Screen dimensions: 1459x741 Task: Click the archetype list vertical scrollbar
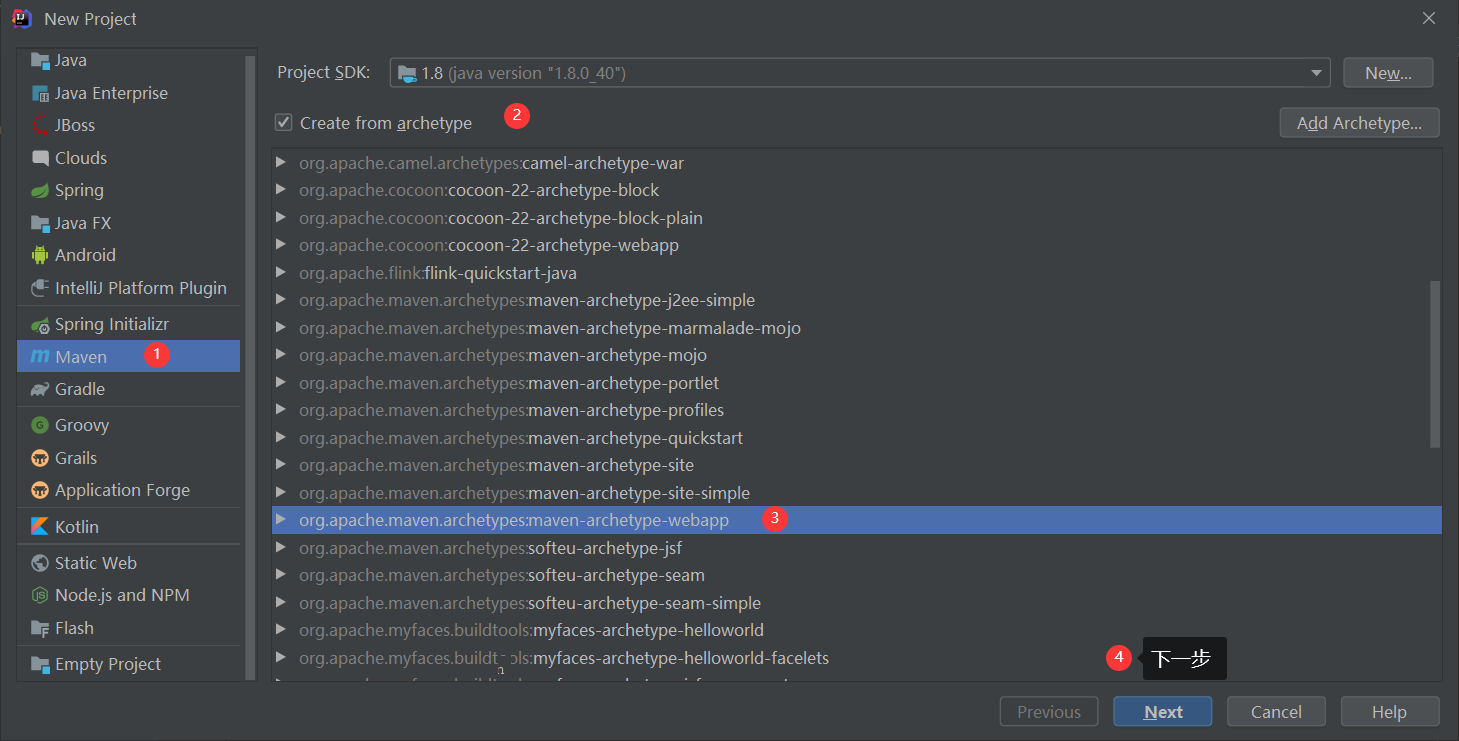point(1435,364)
